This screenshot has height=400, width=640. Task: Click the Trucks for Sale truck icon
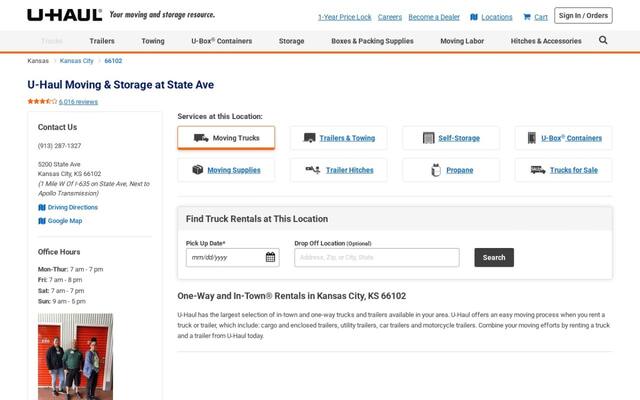click(x=538, y=170)
